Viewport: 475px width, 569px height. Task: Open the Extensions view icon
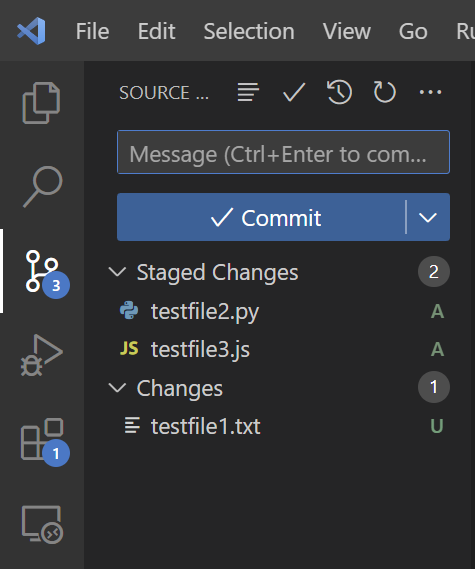tap(44, 441)
